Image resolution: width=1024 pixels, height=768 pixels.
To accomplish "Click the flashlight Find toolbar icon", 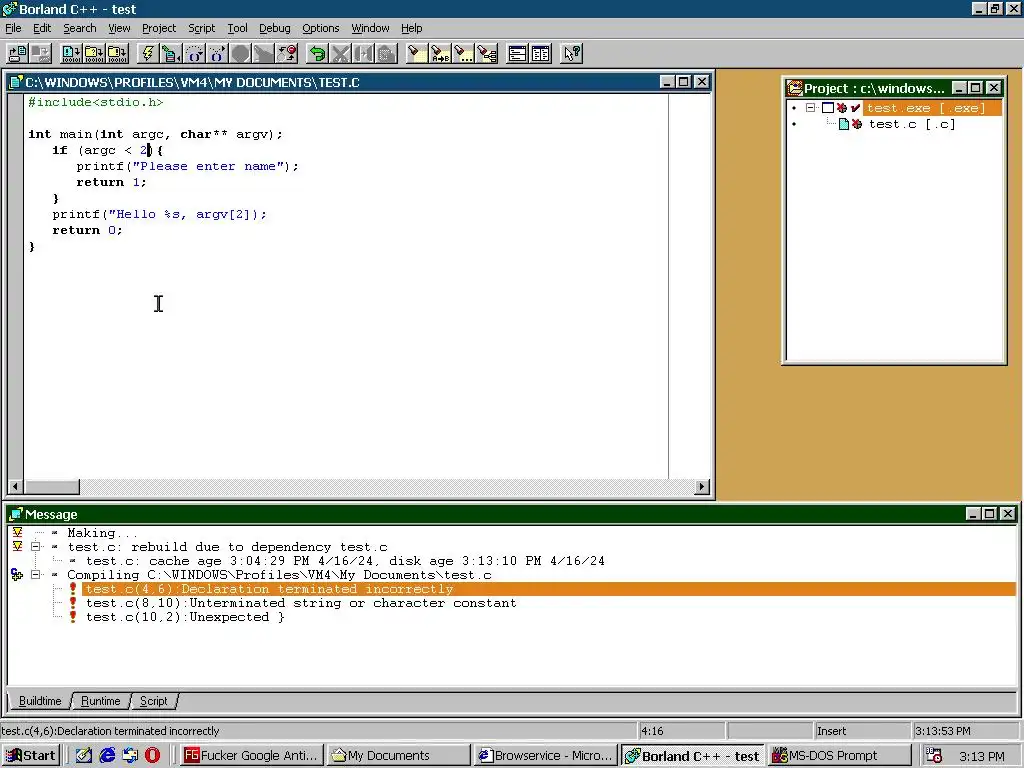I will [x=417, y=54].
